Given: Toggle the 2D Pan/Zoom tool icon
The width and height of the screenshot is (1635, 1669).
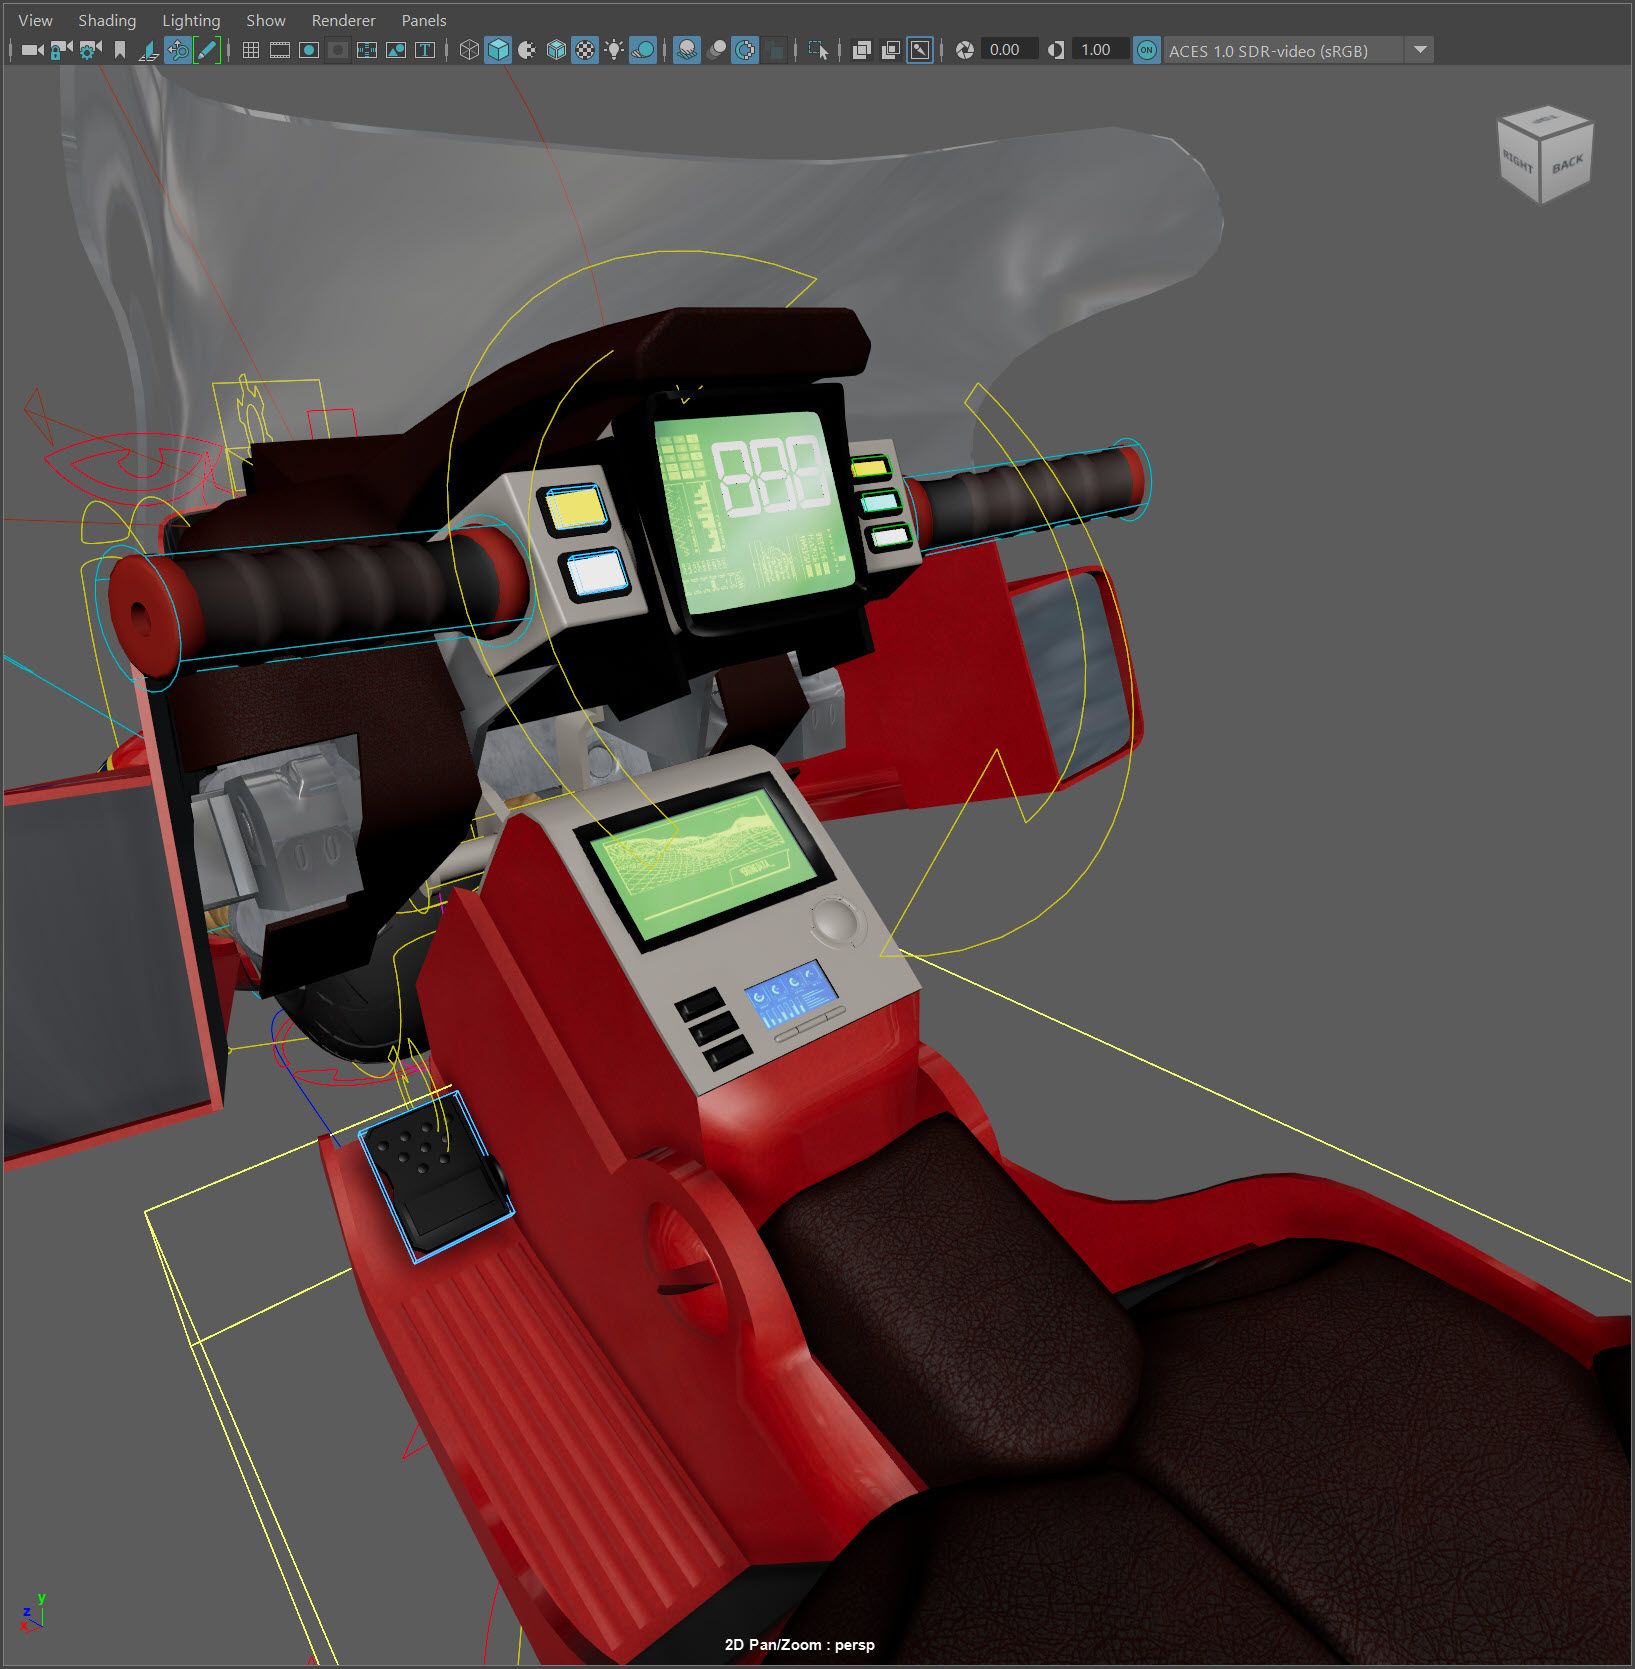Looking at the screenshot, I should (x=178, y=50).
